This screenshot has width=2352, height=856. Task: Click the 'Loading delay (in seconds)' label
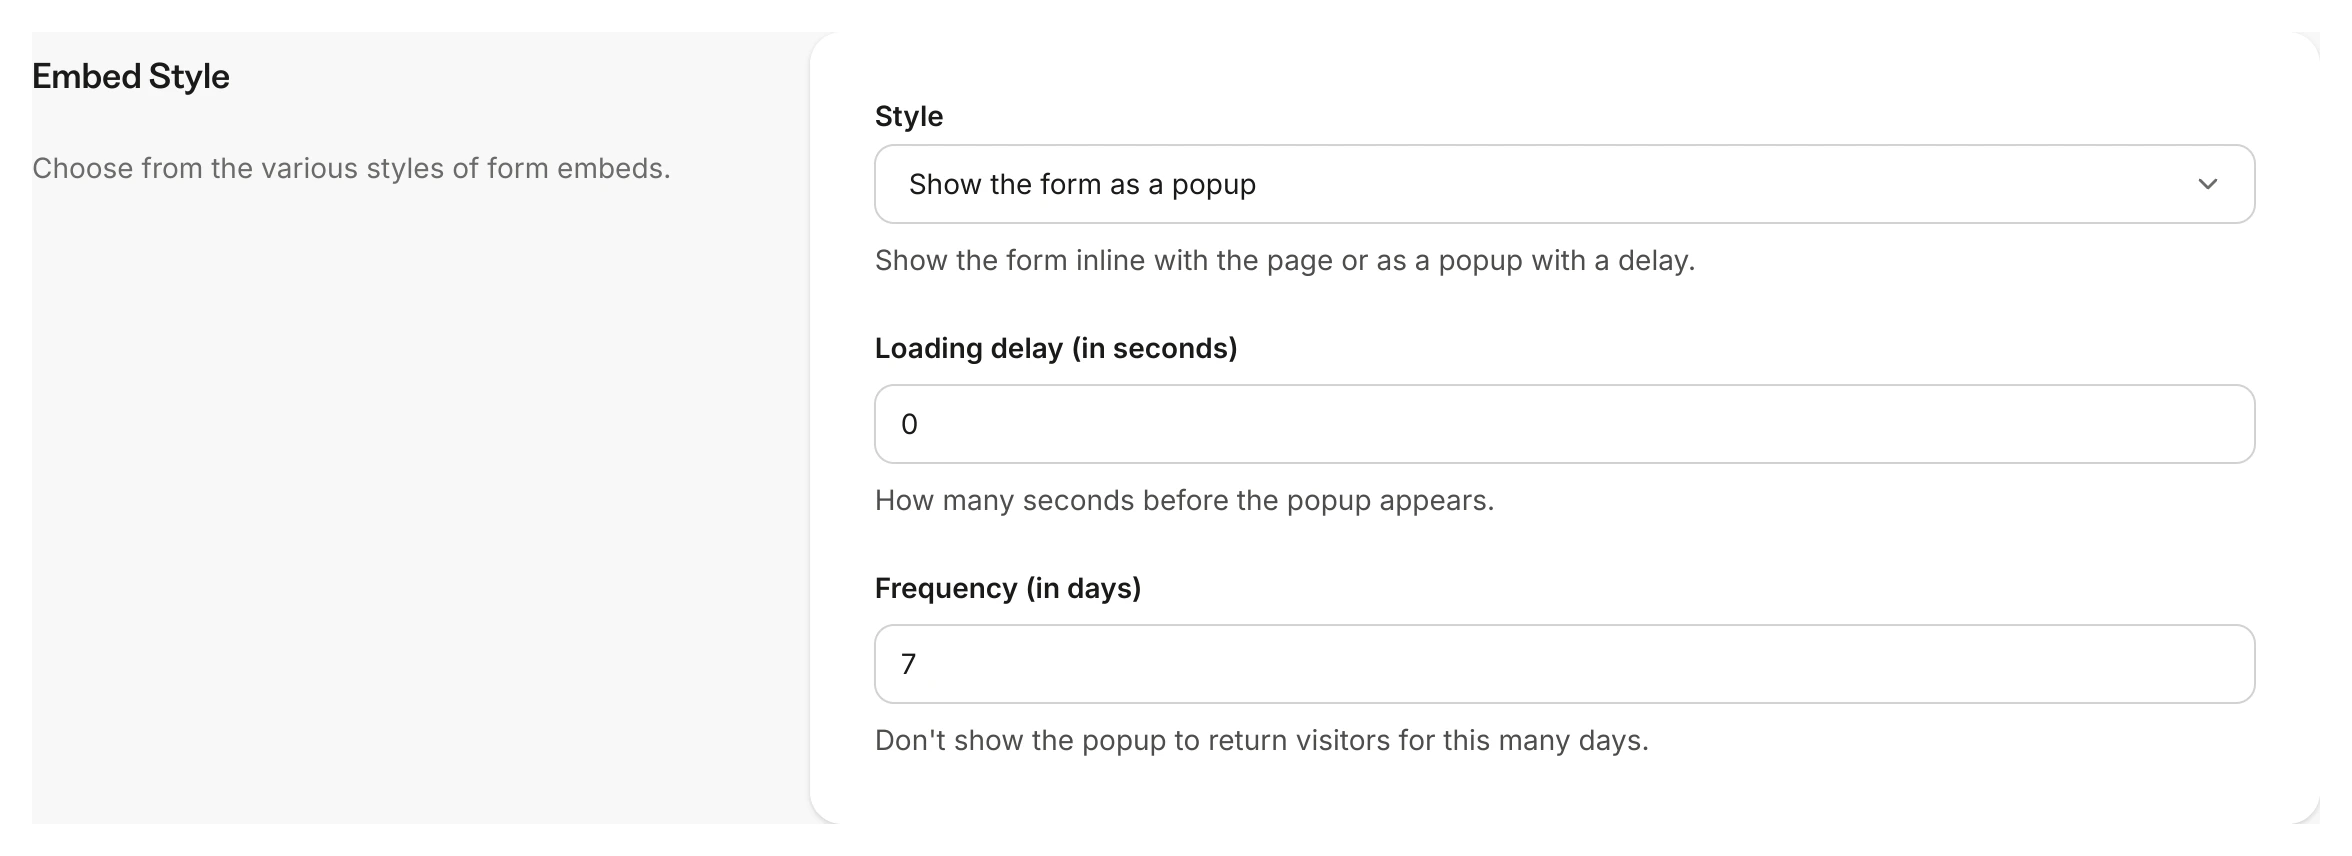click(1056, 348)
